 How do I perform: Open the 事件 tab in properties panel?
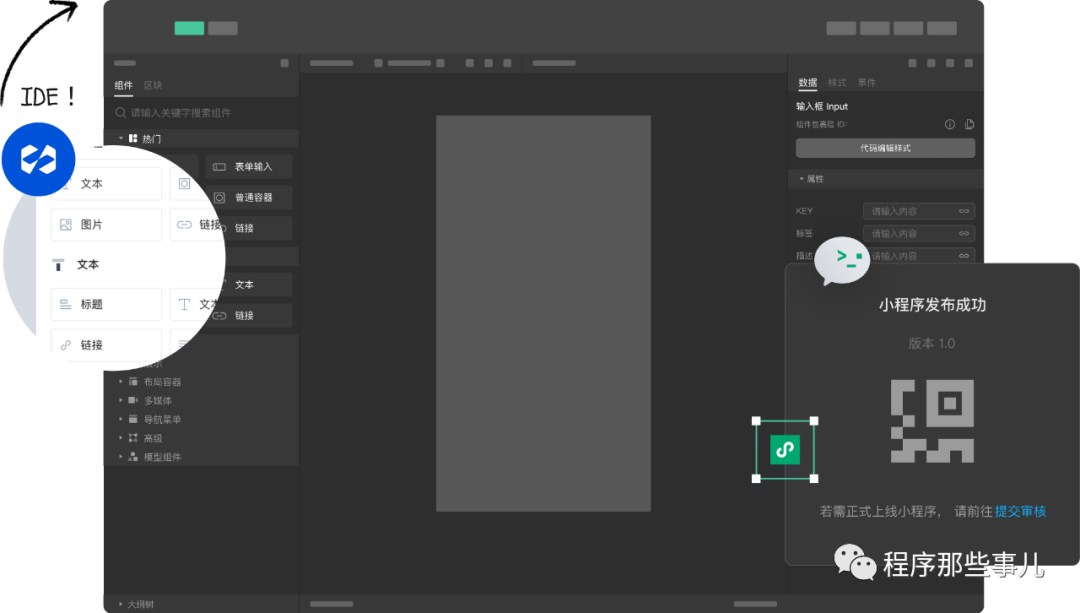[866, 83]
